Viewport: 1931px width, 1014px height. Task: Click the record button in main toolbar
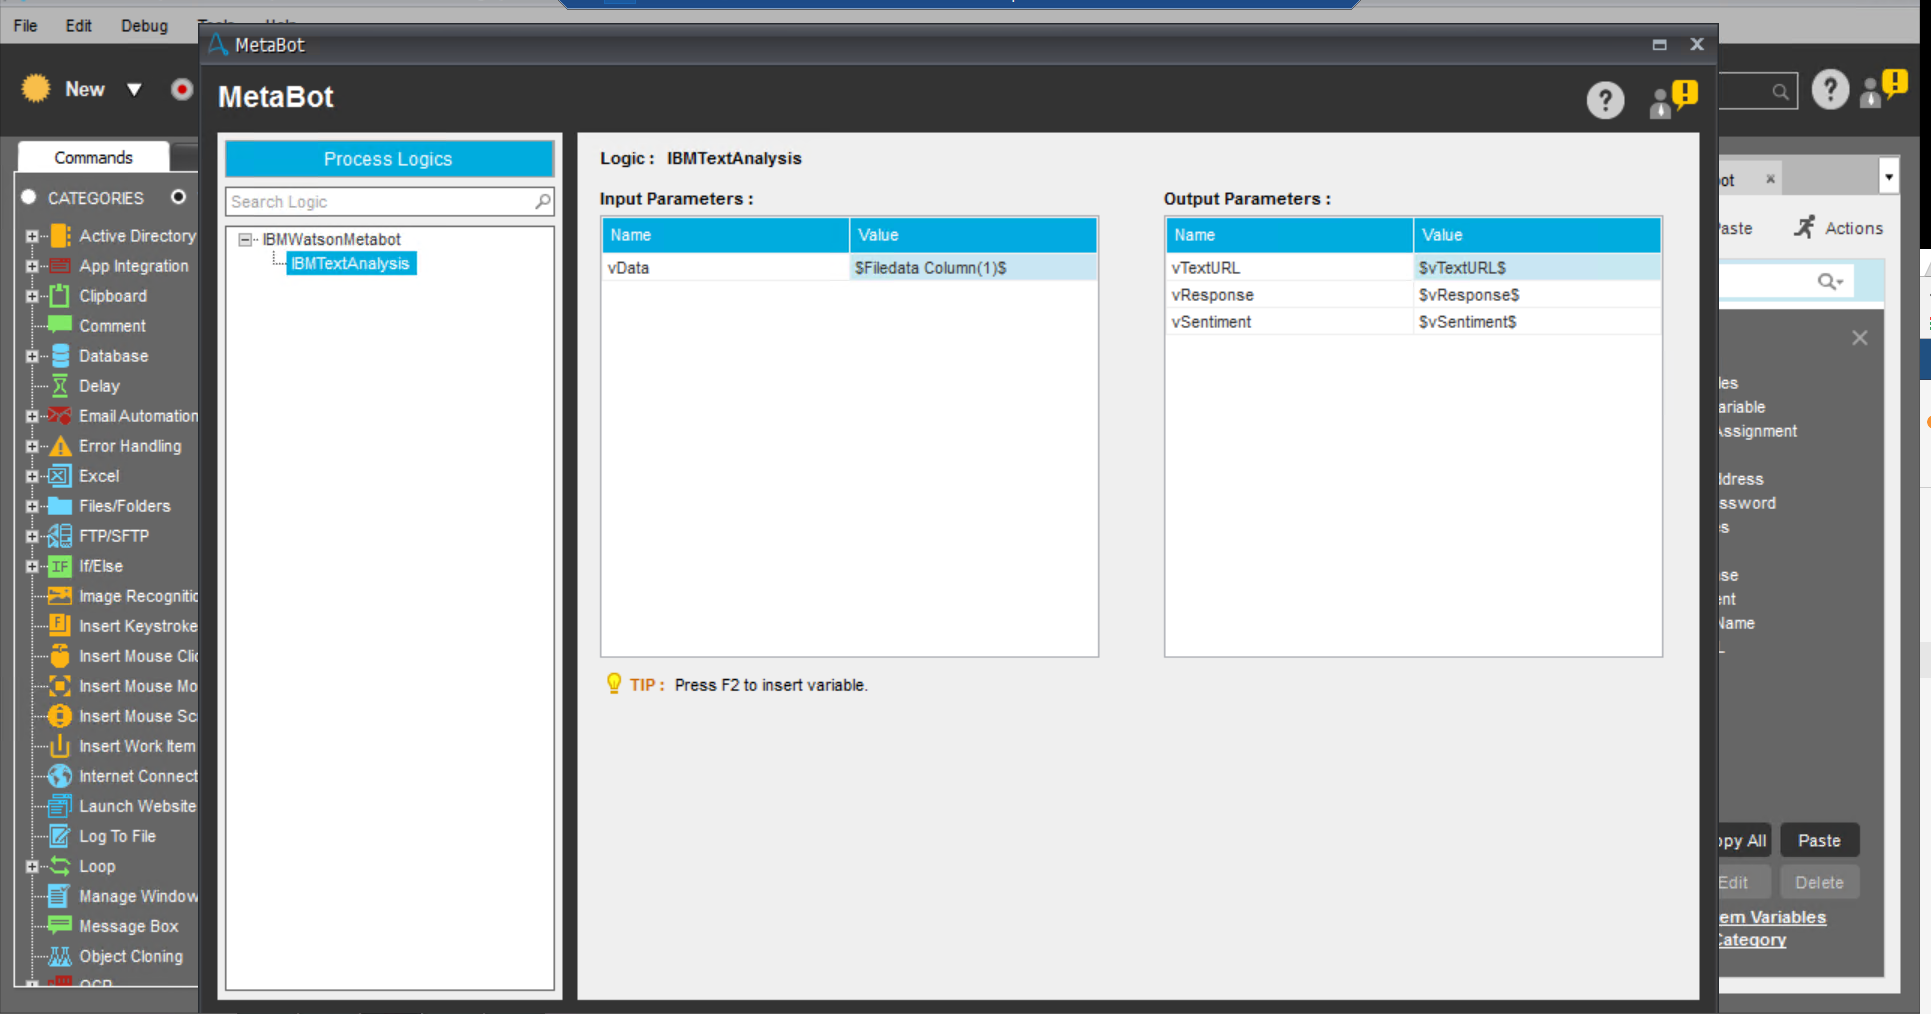[x=181, y=90]
